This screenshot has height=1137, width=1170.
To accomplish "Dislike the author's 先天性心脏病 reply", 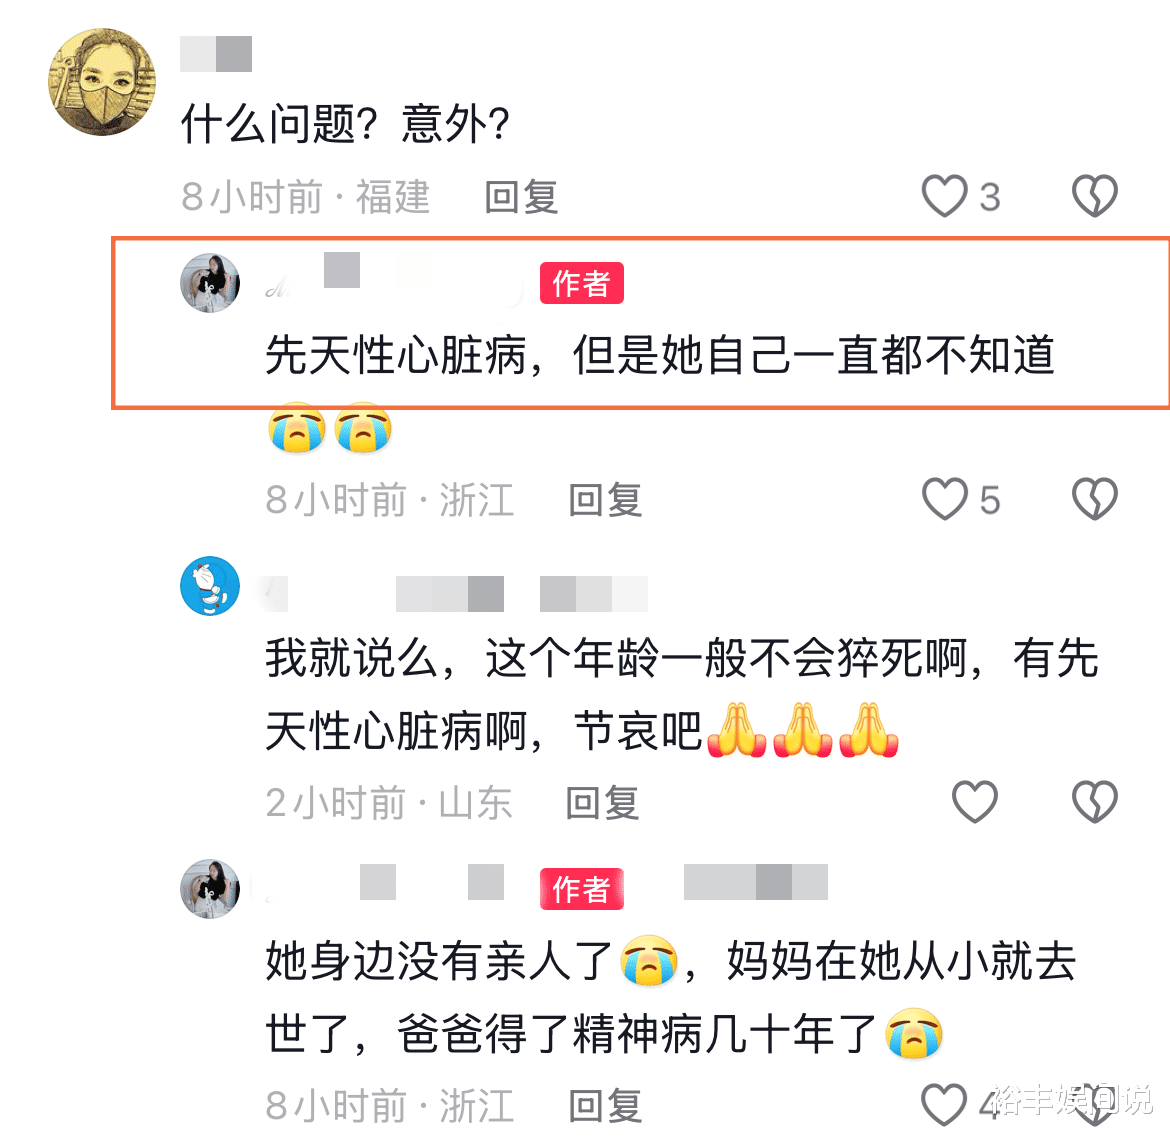I will coord(1095,499).
